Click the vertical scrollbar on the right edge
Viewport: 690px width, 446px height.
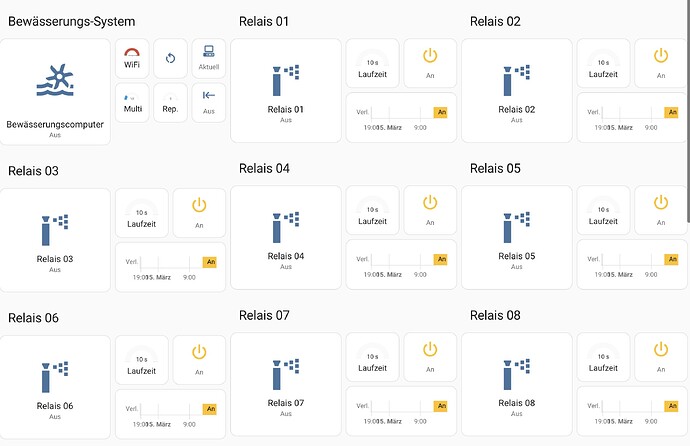pos(688,110)
